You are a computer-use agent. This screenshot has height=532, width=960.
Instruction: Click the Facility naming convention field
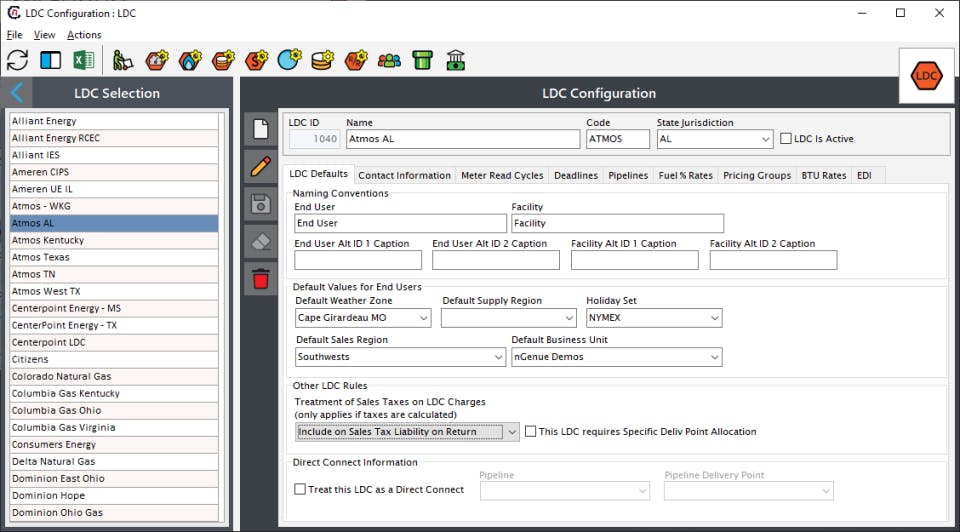617,223
